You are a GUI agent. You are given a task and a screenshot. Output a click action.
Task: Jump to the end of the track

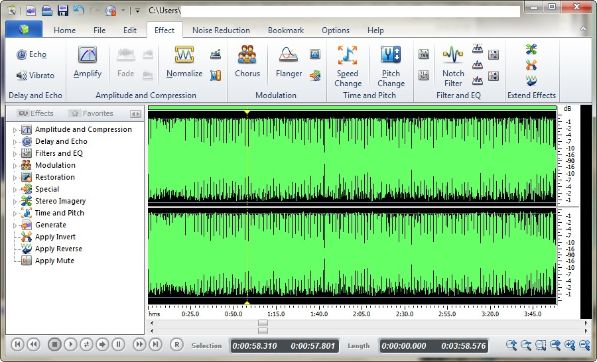click(x=155, y=344)
